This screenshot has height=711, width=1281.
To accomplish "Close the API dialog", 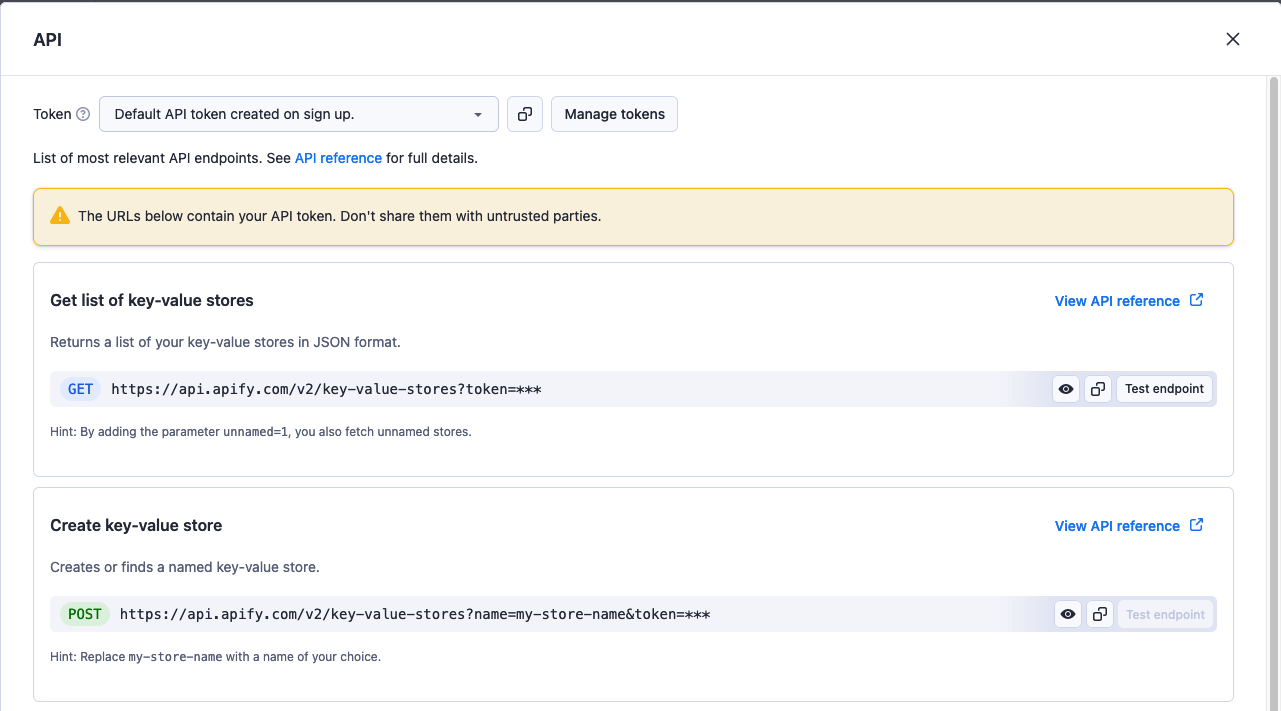I will (1232, 39).
